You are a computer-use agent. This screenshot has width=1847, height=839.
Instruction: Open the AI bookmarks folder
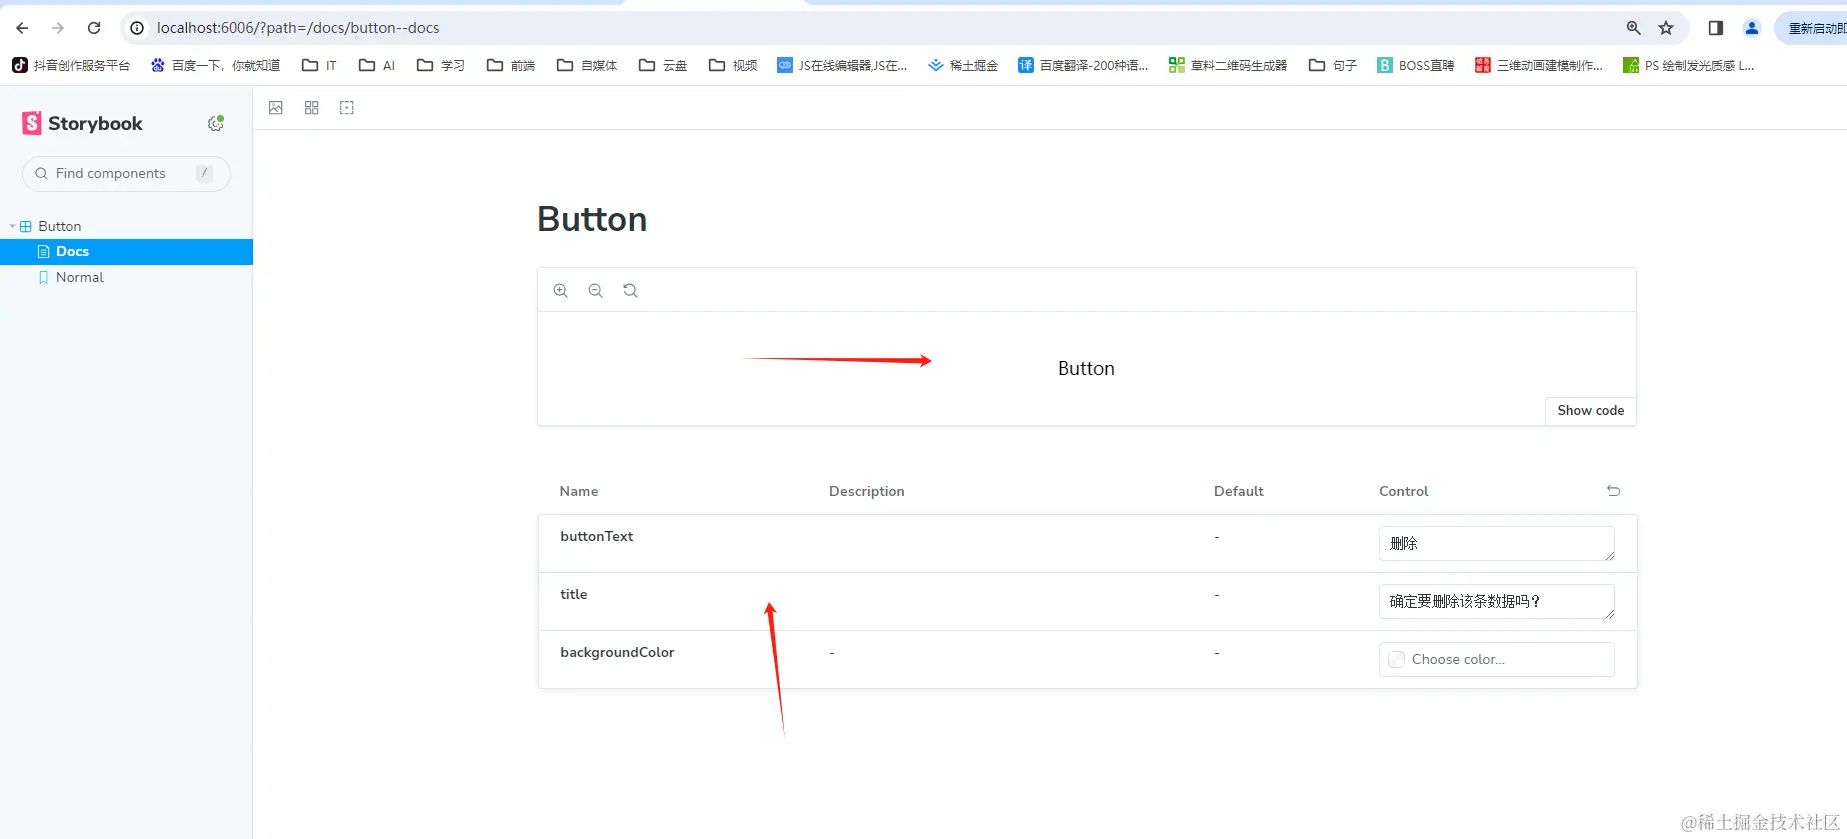[377, 66]
